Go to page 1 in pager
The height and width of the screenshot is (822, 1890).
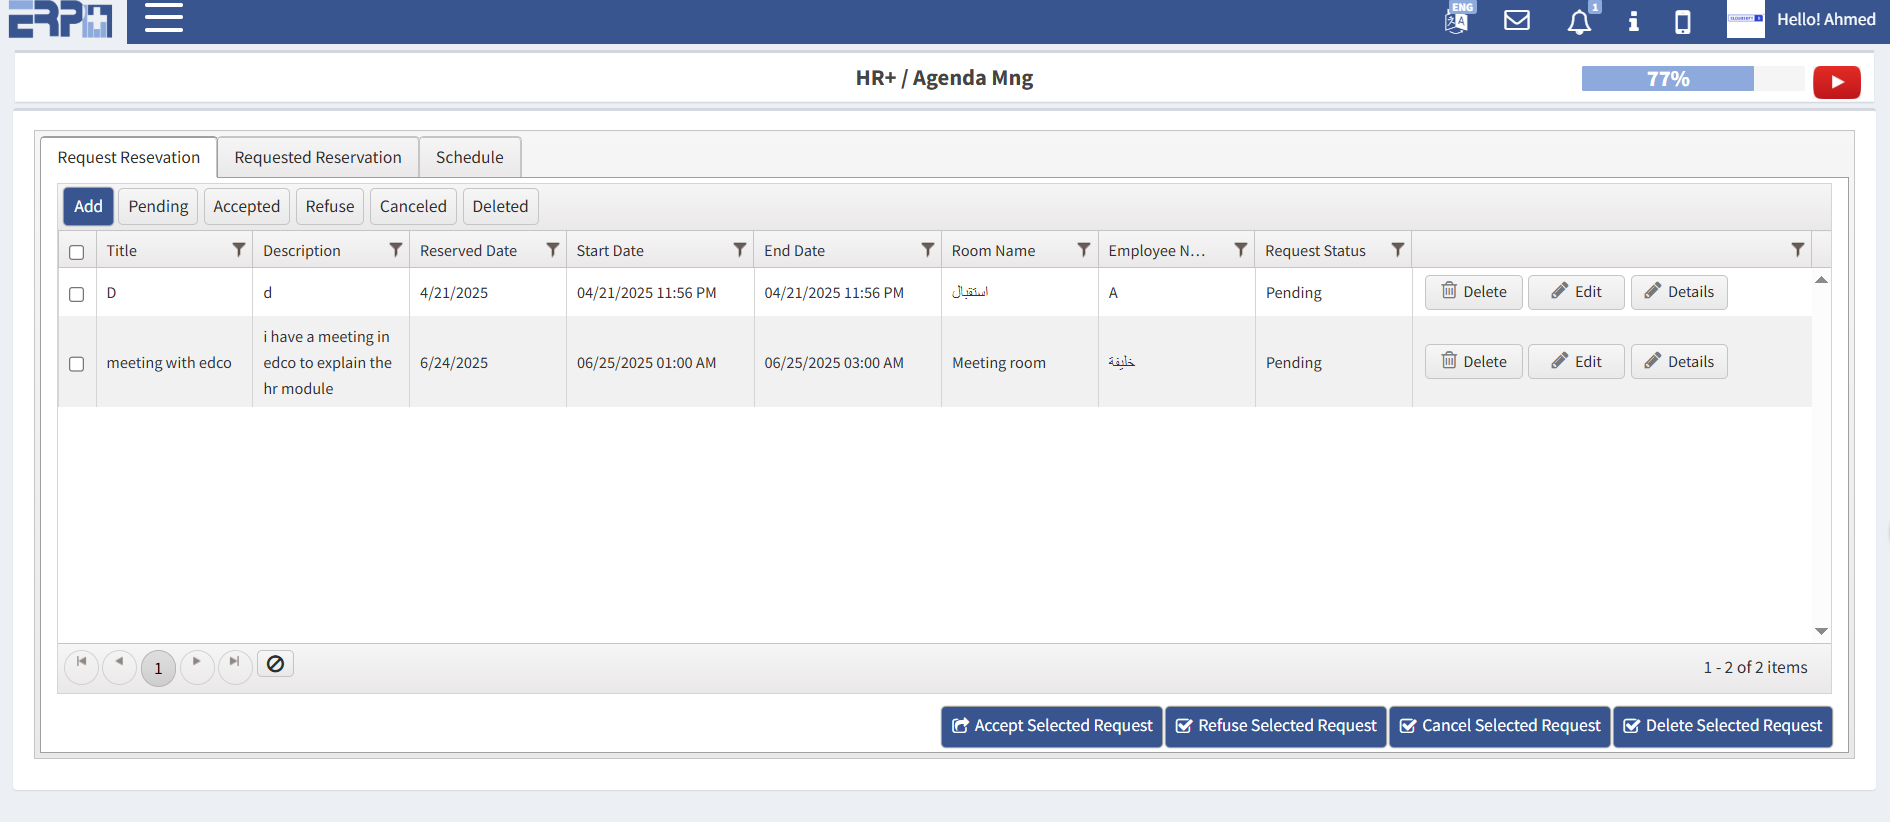158,668
